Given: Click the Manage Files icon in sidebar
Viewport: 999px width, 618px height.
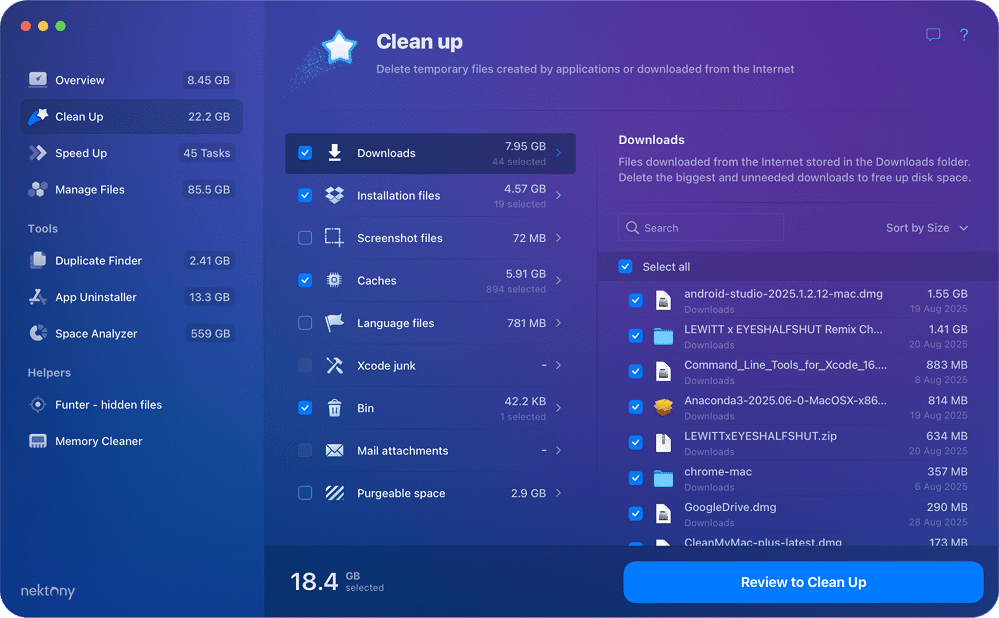Looking at the screenshot, I should click(38, 189).
